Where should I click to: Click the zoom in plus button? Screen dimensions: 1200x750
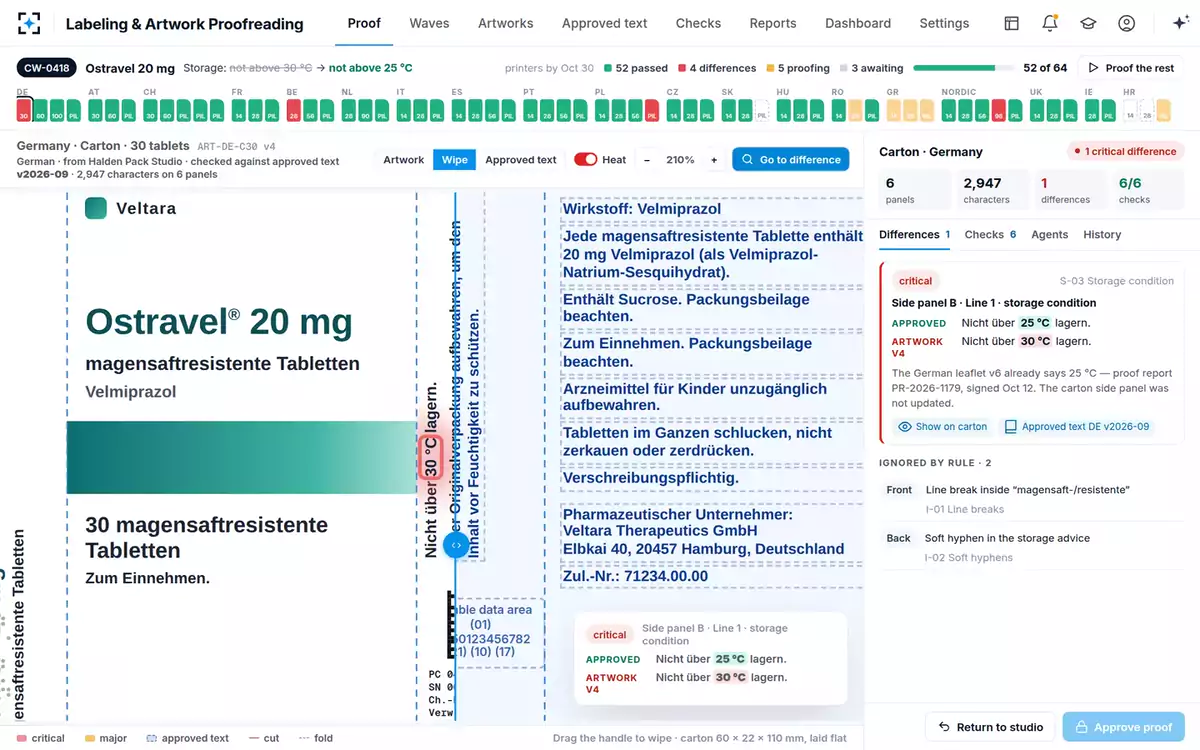point(714,160)
